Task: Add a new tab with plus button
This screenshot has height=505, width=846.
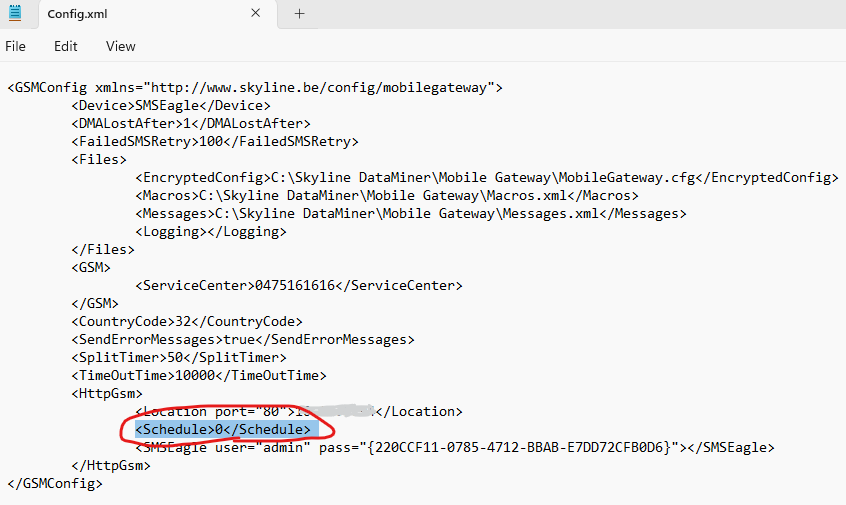Action: coord(299,14)
